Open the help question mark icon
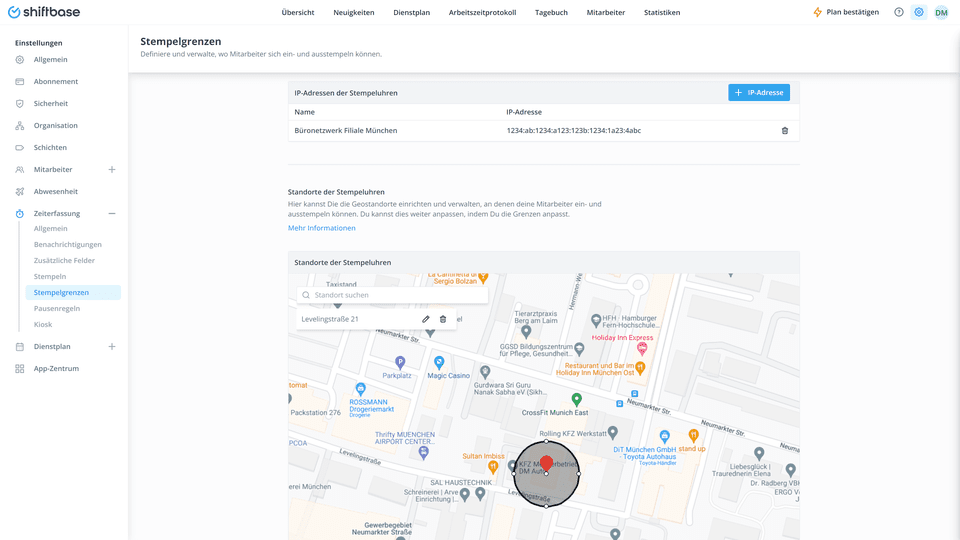The image size is (960, 540). [898, 12]
